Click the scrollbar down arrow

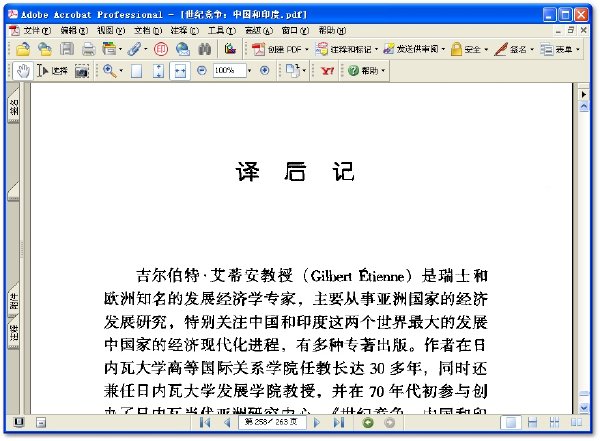[584, 408]
